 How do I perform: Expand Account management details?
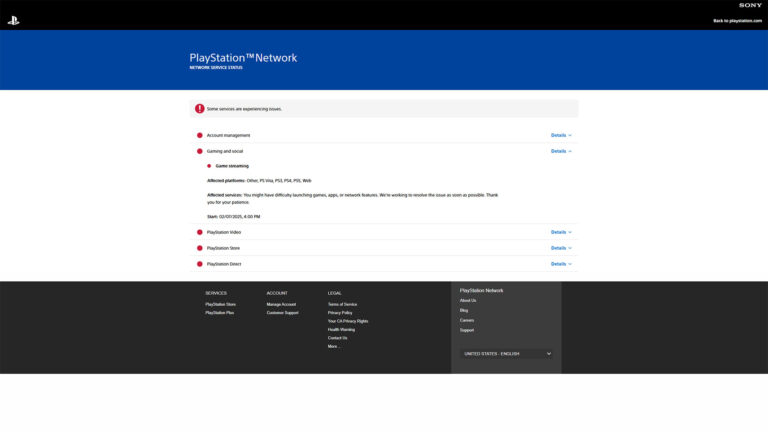[x=561, y=135]
